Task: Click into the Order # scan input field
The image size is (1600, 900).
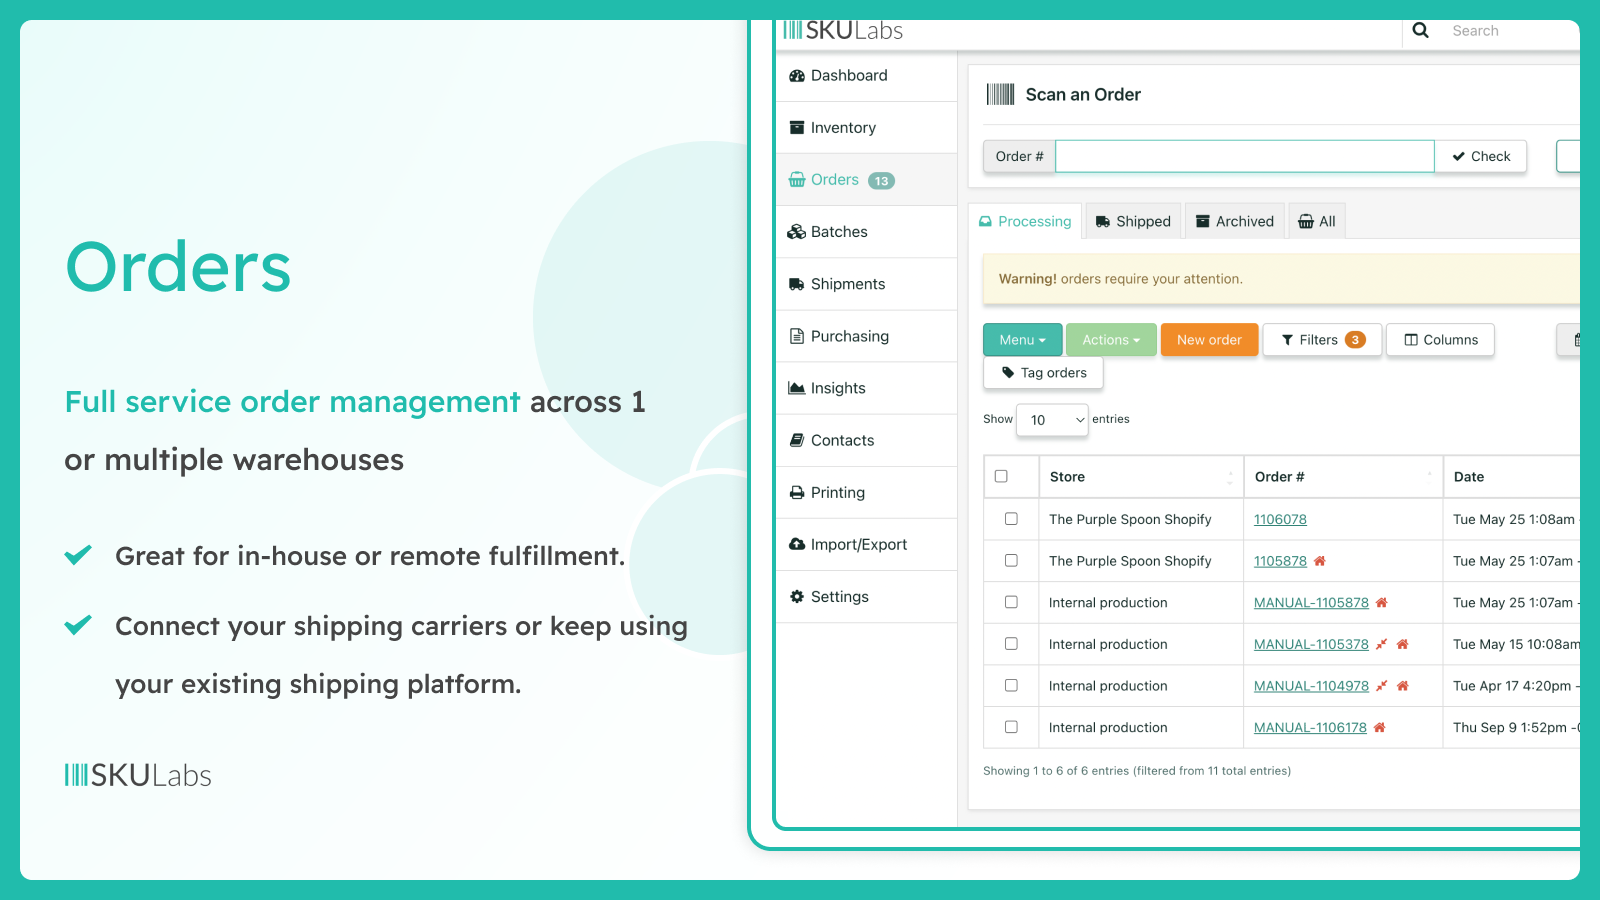Action: pyautogui.click(x=1245, y=156)
